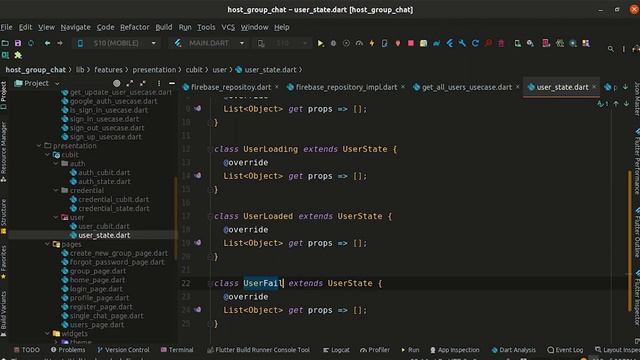Open the Tools menu

[x=206, y=27]
